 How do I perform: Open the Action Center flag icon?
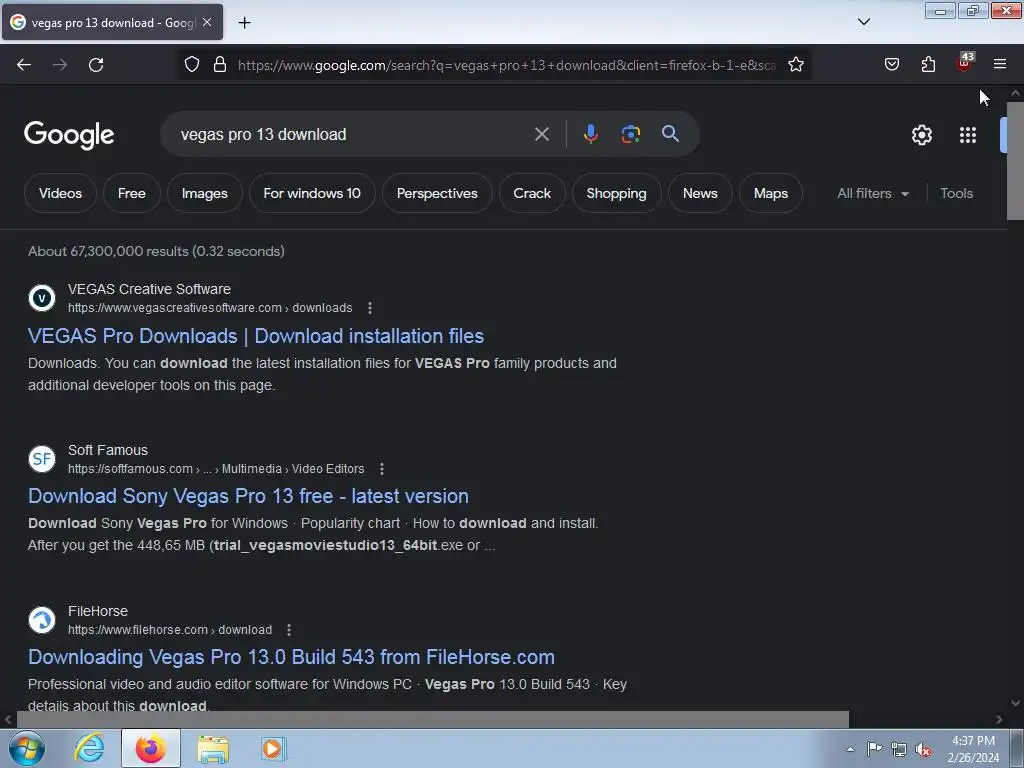(x=874, y=748)
